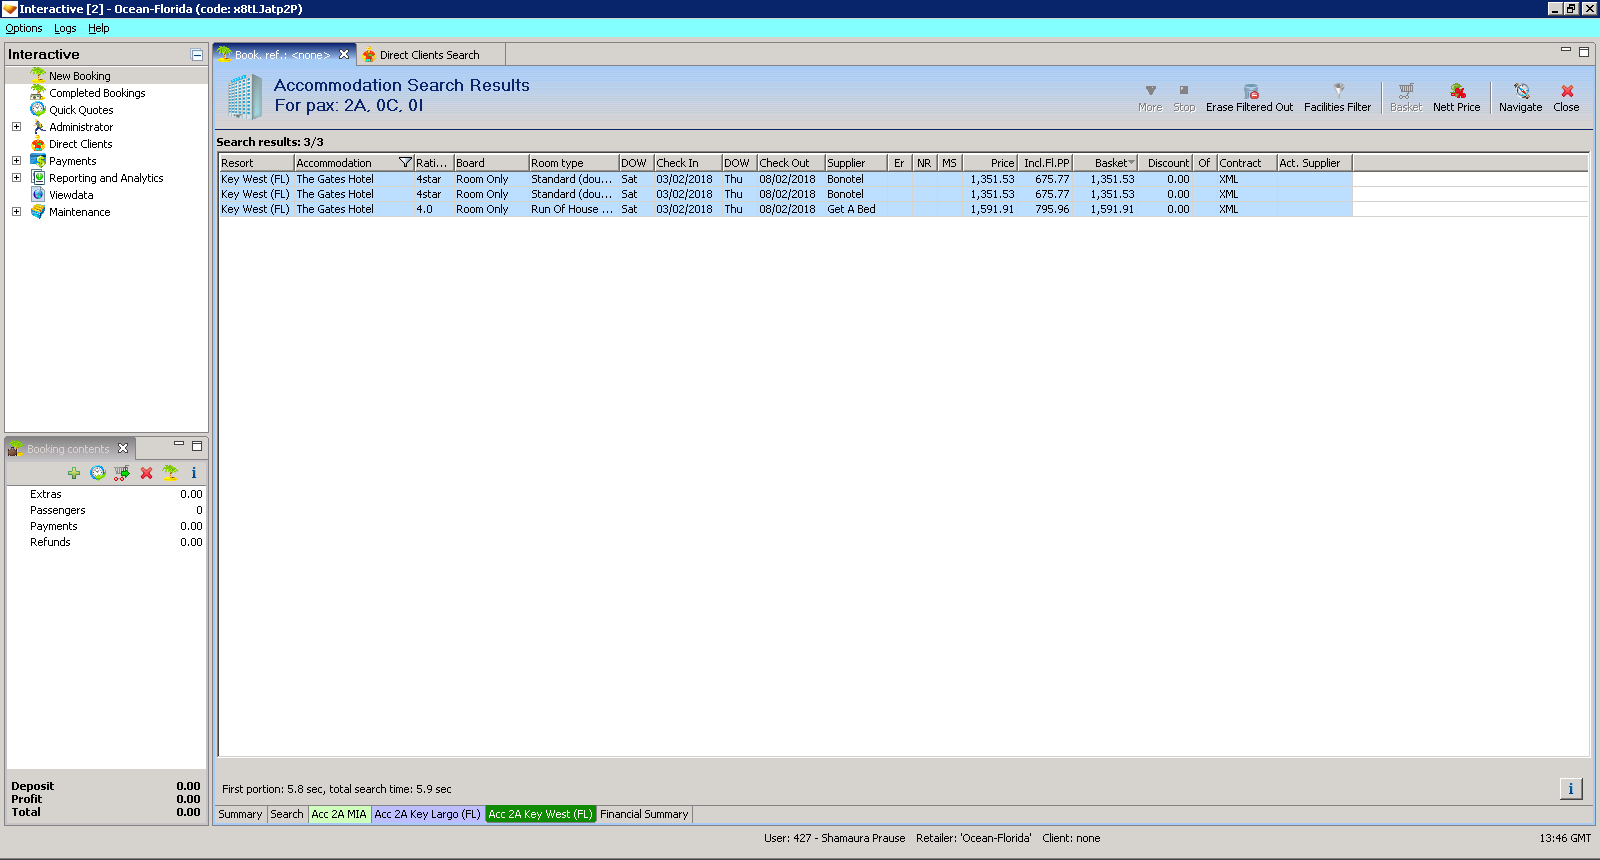Image resolution: width=1600 pixels, height=860 pixels.
Task: Select the Extras row in Booking contents
Action: click(107, 494)
